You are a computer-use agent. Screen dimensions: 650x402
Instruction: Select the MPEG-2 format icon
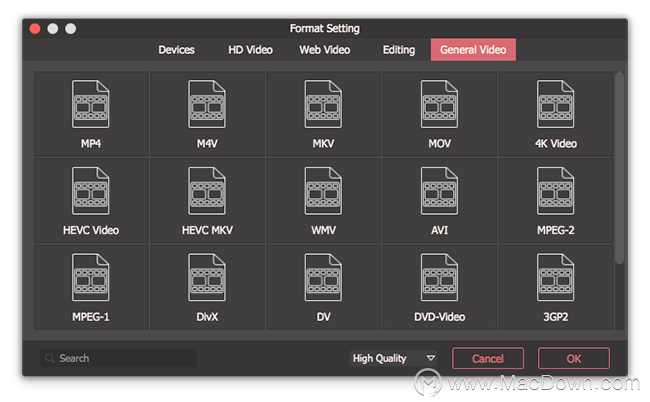(555, 191)
